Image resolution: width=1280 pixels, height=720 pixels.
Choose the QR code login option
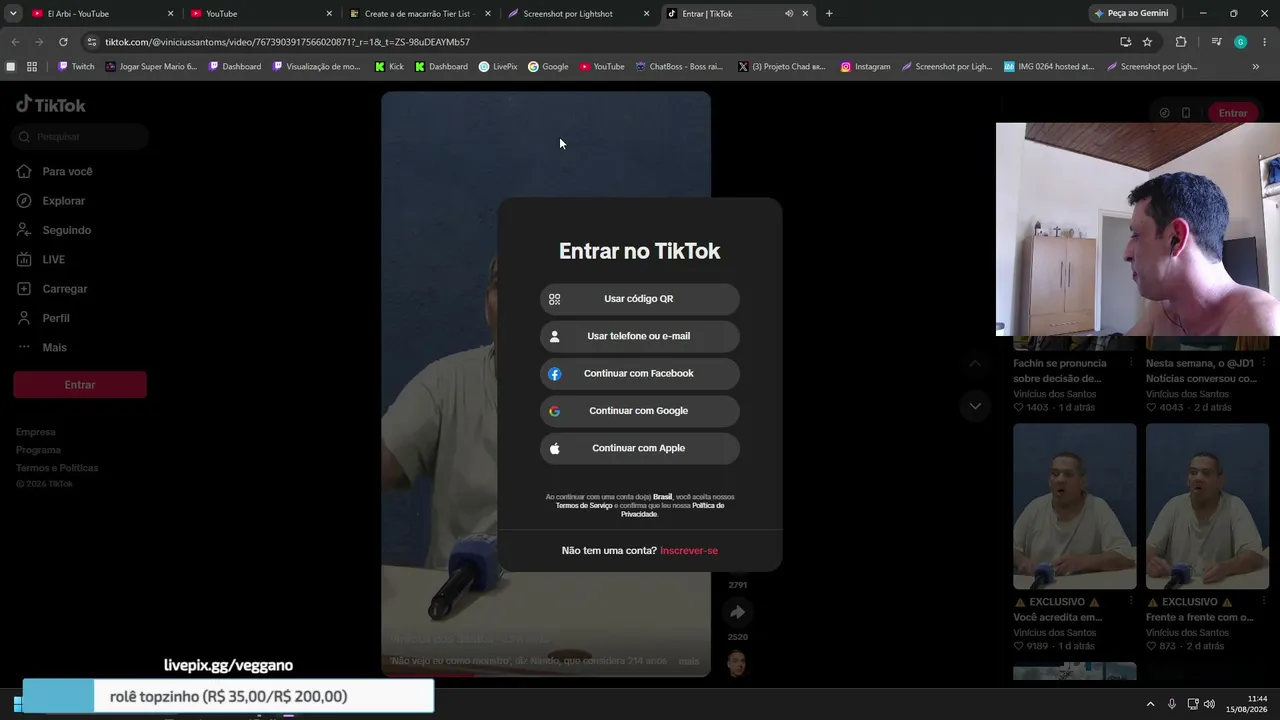640,299
